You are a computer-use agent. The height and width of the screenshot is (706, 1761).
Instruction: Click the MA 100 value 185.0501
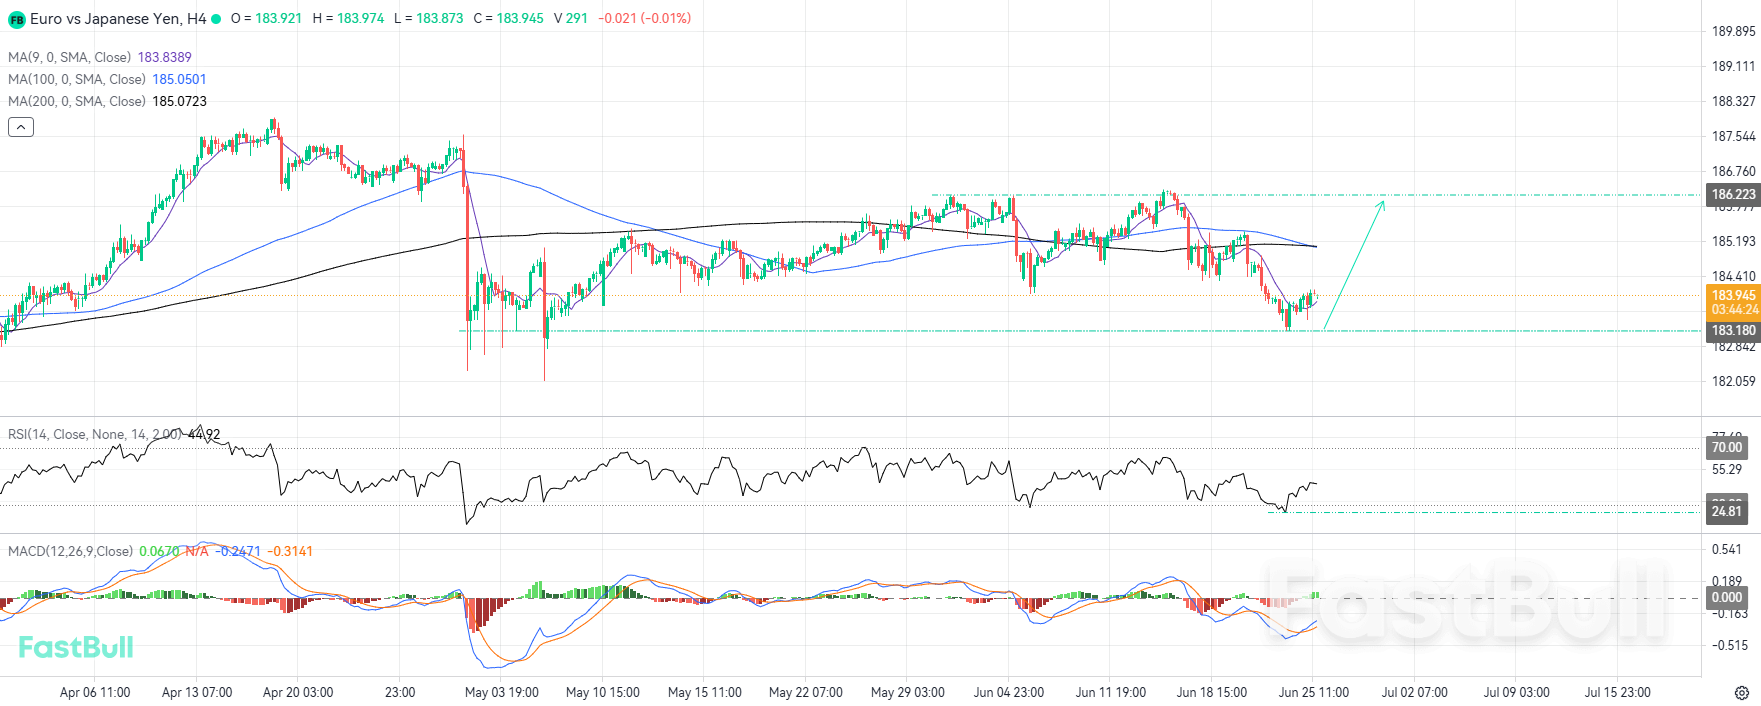tap(179, 79)
